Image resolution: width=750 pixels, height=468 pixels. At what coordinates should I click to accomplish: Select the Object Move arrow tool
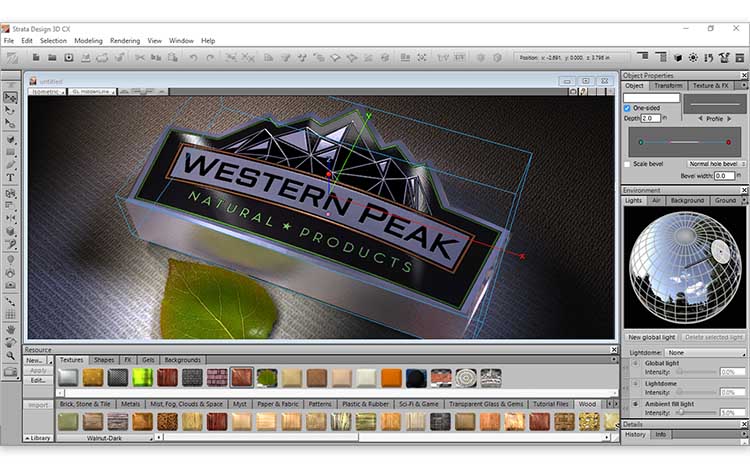click(x=10, y=98)
